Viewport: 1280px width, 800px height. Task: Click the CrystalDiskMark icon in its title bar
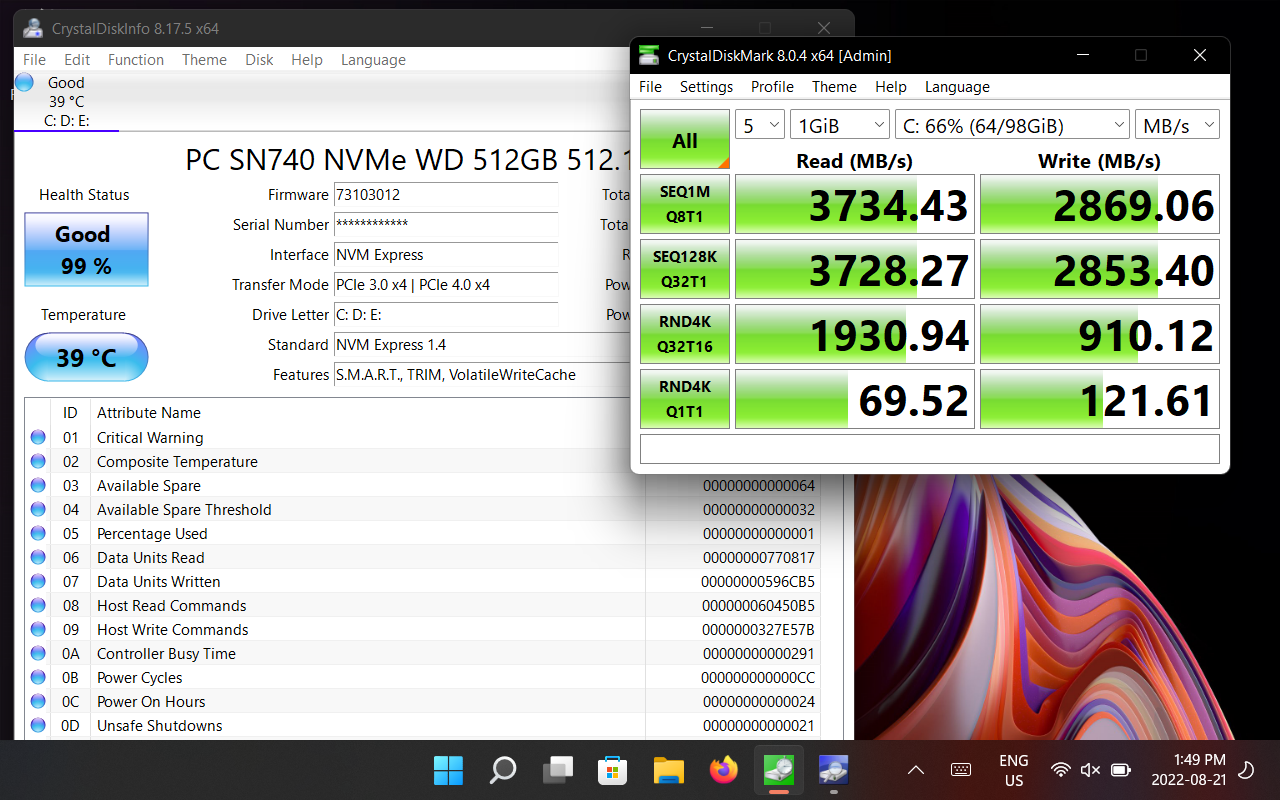point(650,55)
